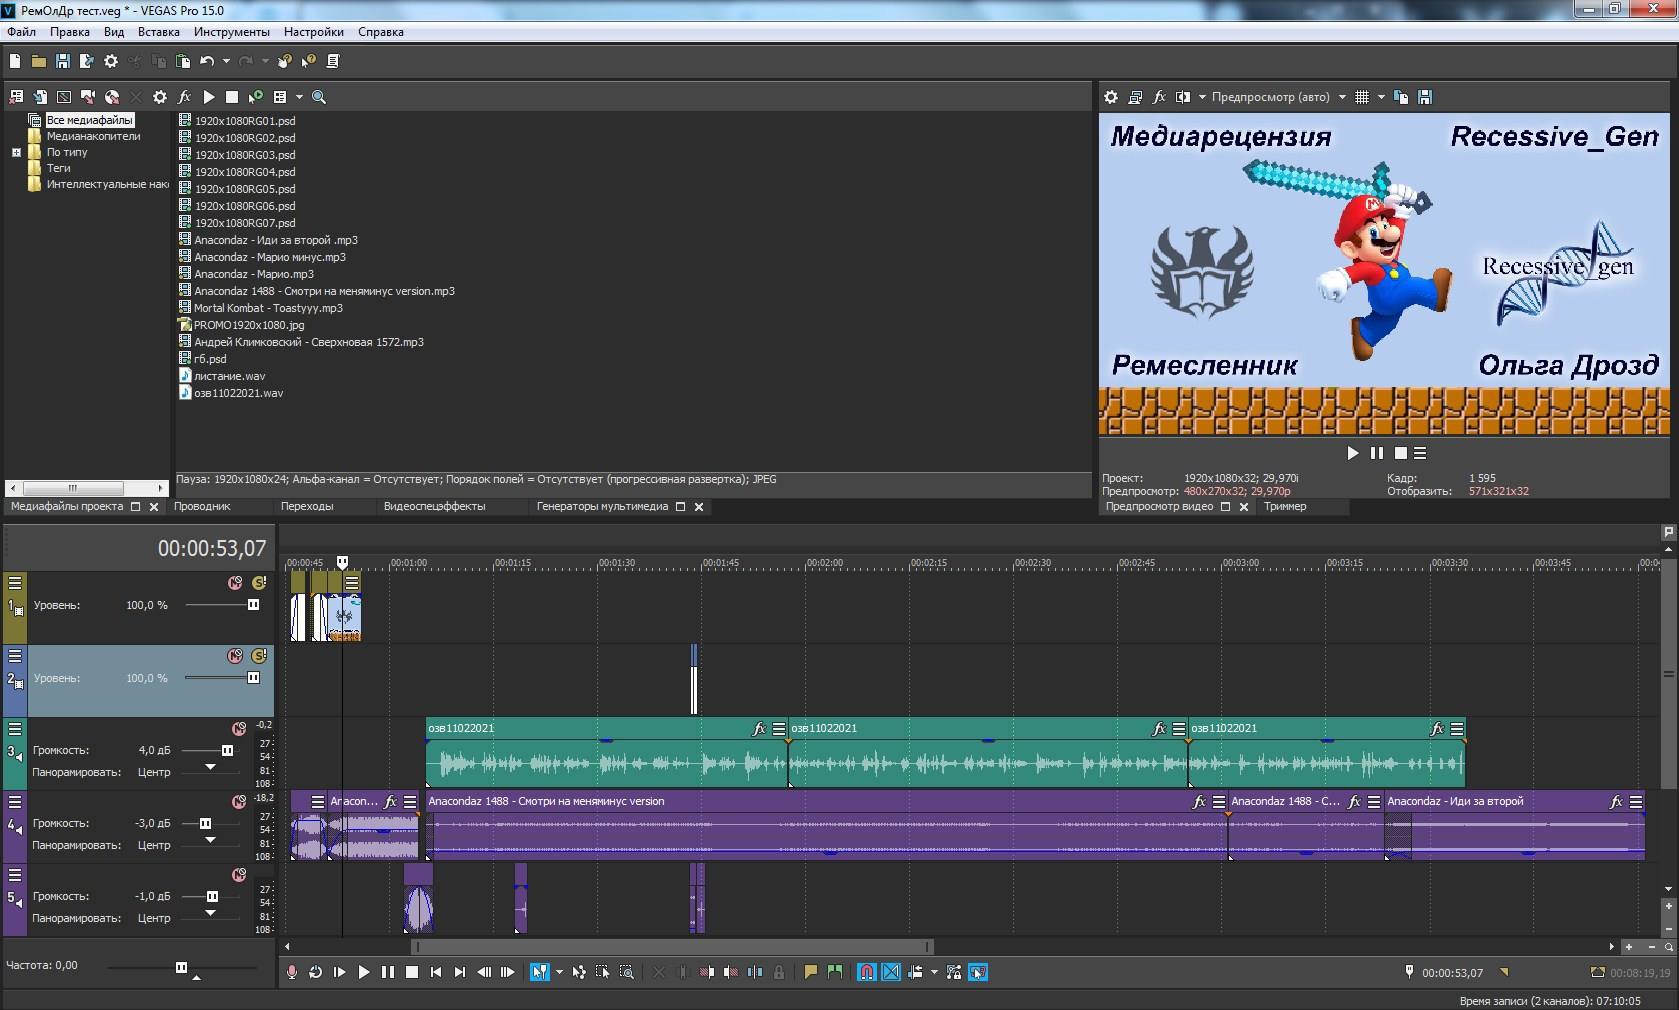The height and width of the screenshot is (1010, 1679).
Task: Select the Anacondaz - Марио.mp3 media file
Action: (254, 274)
